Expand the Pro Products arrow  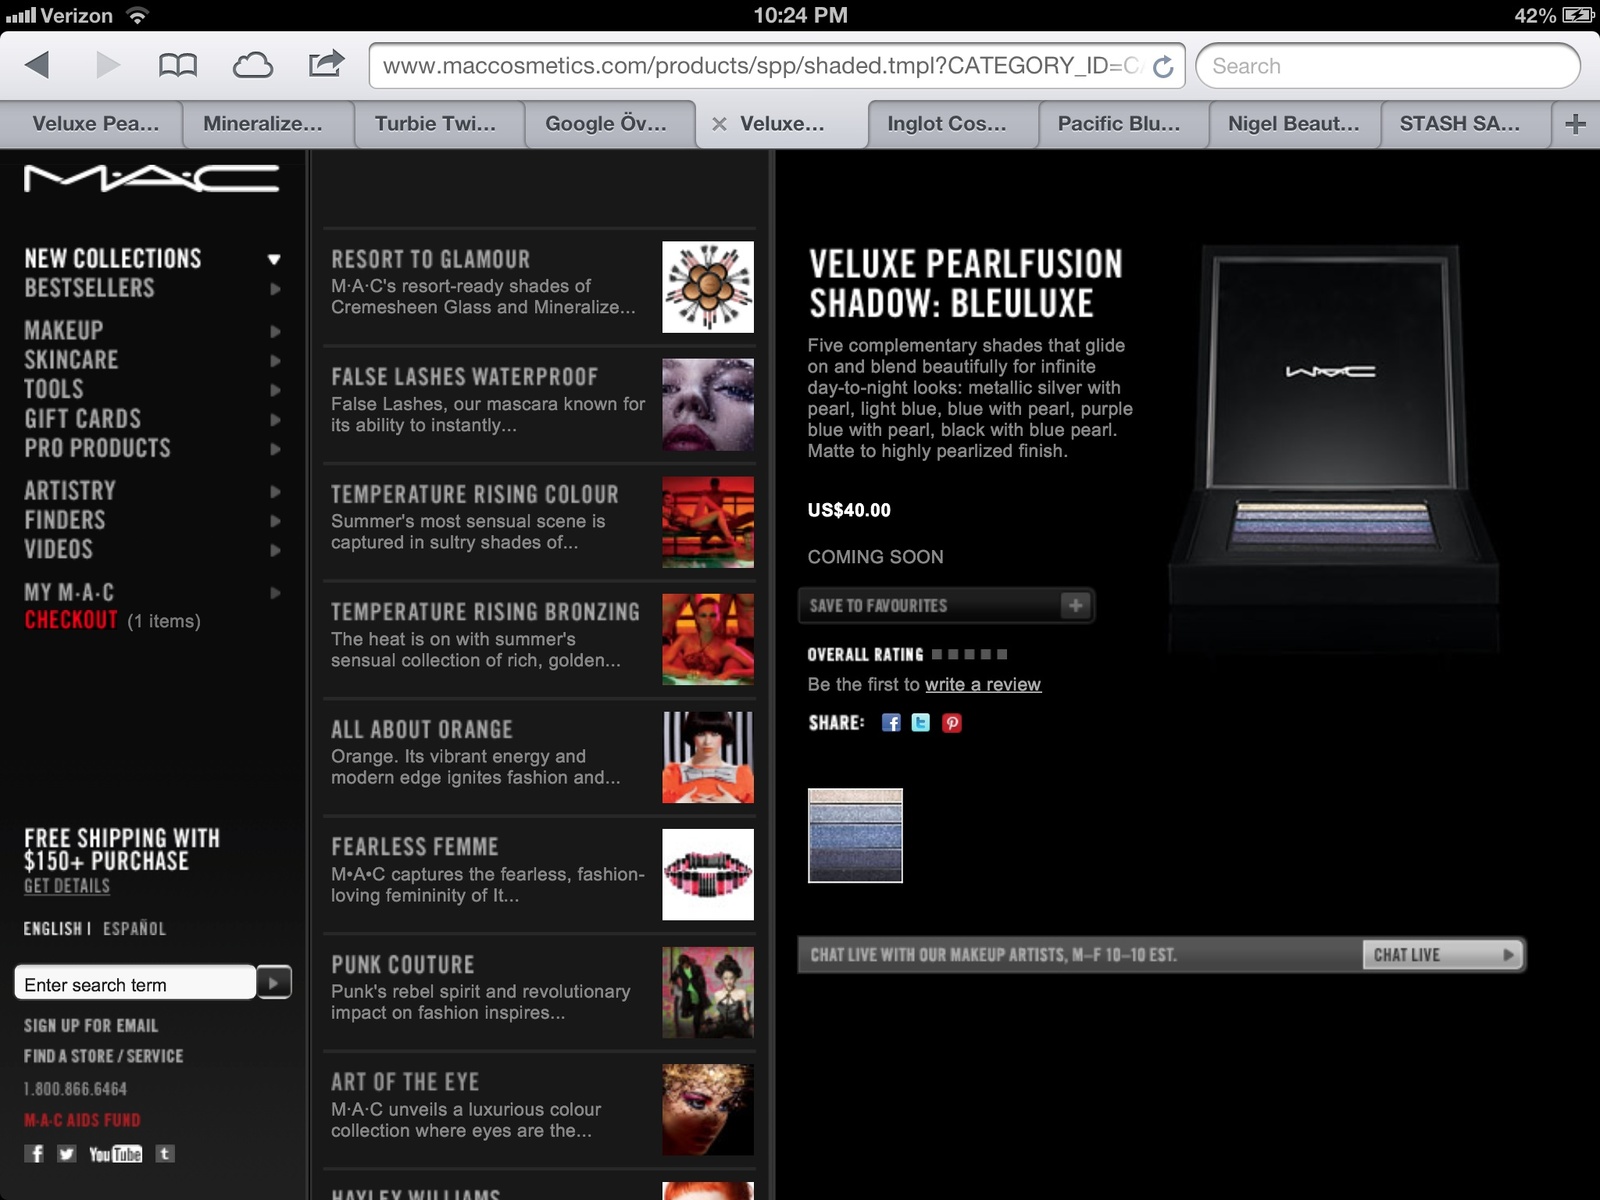pos(275,449)
